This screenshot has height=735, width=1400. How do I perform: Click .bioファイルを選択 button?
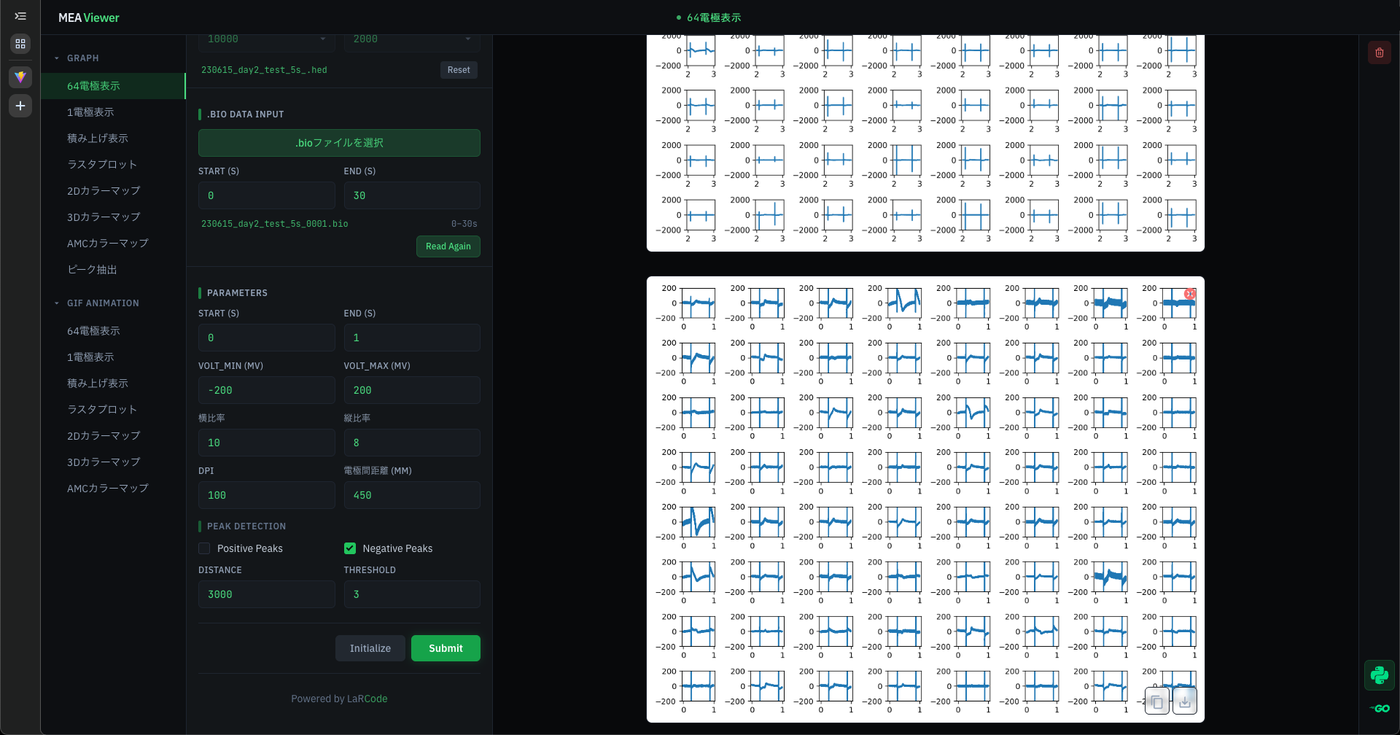339,143
